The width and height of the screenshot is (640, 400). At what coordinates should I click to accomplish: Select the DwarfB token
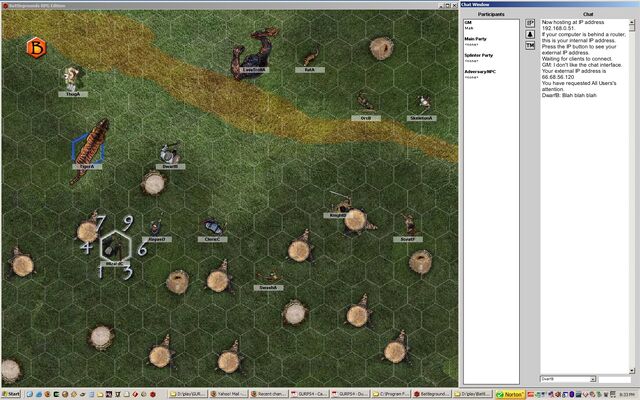pos(170,154)
